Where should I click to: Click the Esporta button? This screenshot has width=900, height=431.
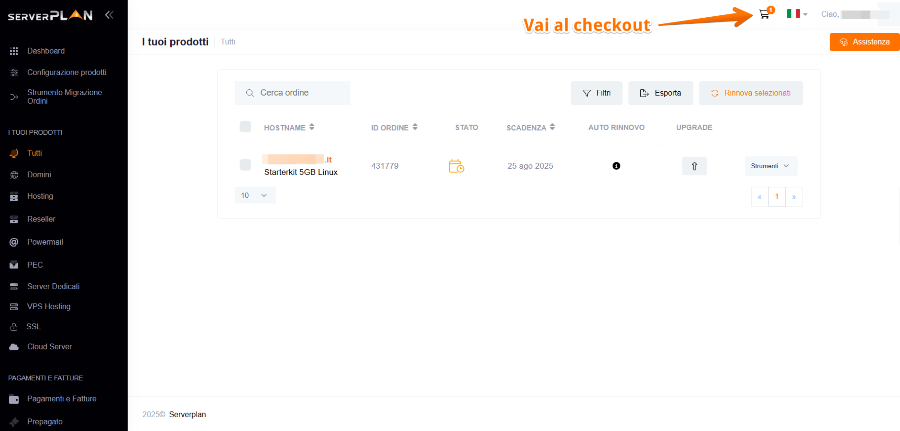pyautogui.click(x=660, y=93)
